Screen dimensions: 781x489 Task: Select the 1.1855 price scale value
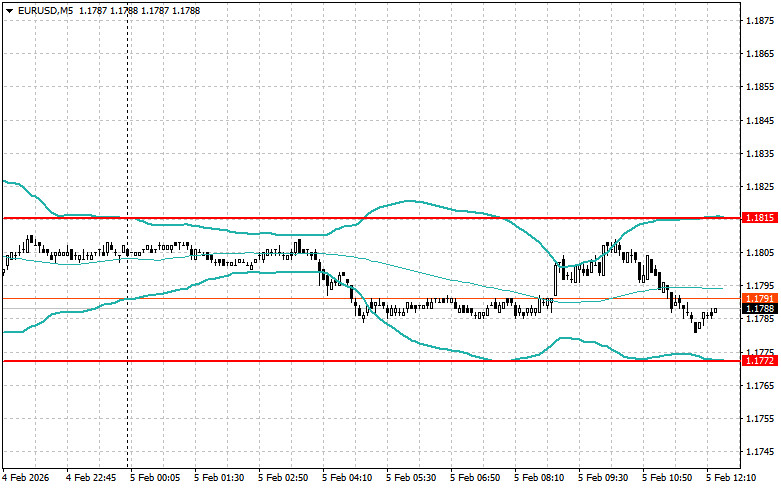pyautogui.click(x=760, y=87)
